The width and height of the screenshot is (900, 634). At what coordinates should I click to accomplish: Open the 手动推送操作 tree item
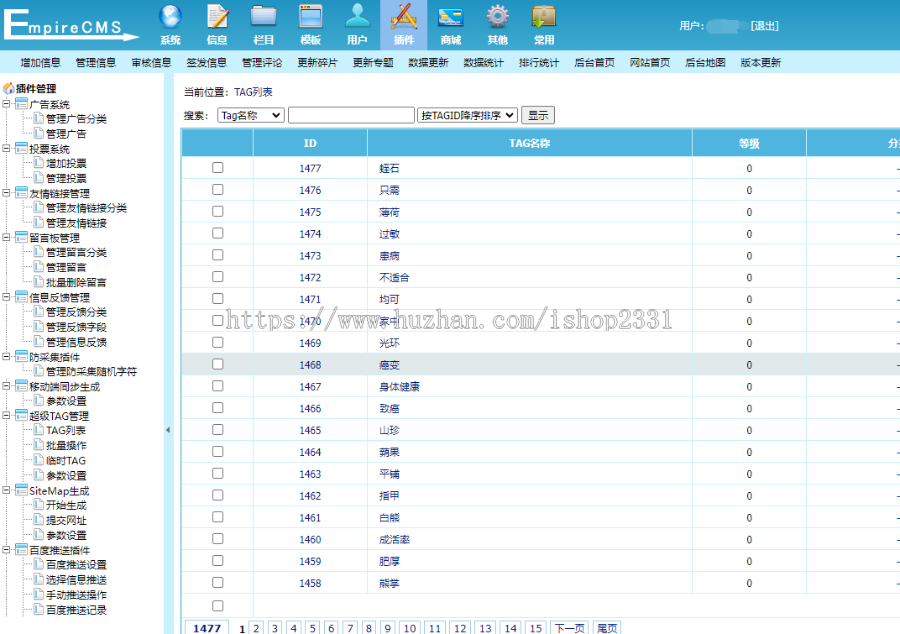click(x=76, y=594)
